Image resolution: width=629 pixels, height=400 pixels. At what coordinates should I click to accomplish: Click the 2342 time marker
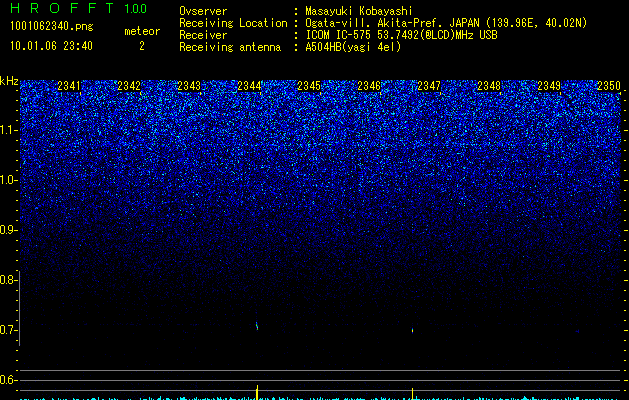pos(129,86)
